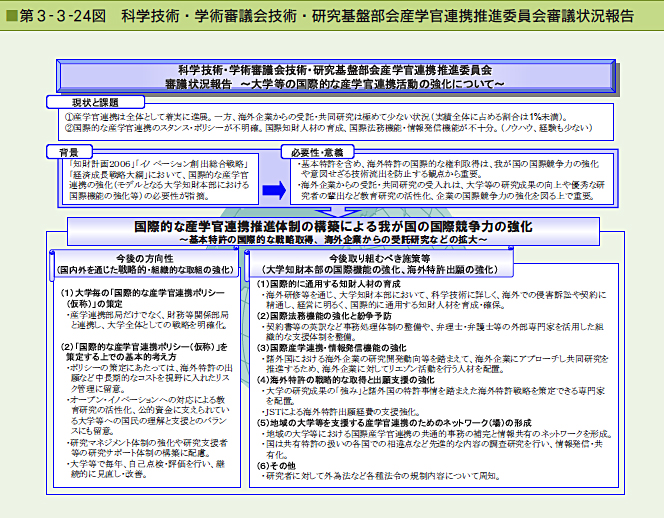Click the downward arrow above the headline
Viewport: 664px width, 518px height.
(x=338, y=212)
